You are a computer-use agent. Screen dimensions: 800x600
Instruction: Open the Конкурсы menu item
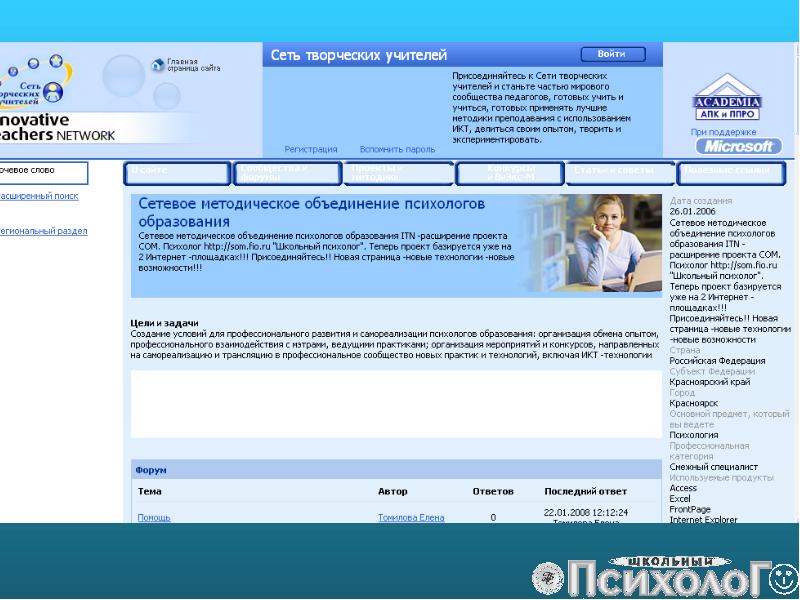click(x=510, y=172)
